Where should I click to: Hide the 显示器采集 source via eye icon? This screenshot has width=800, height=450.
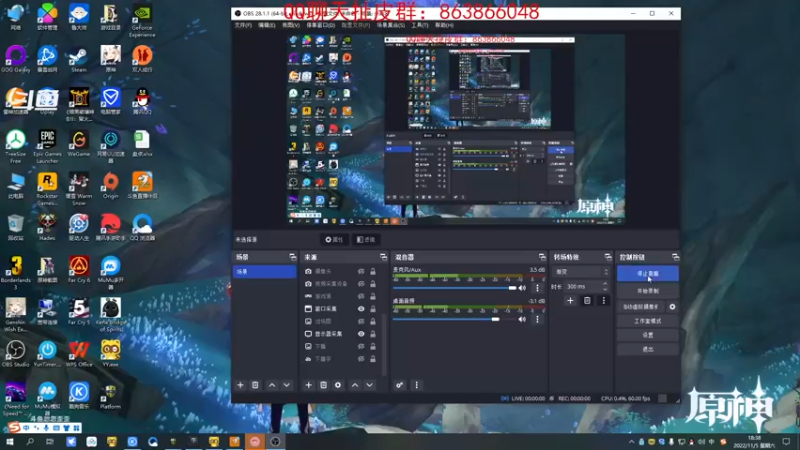(361, 334)
